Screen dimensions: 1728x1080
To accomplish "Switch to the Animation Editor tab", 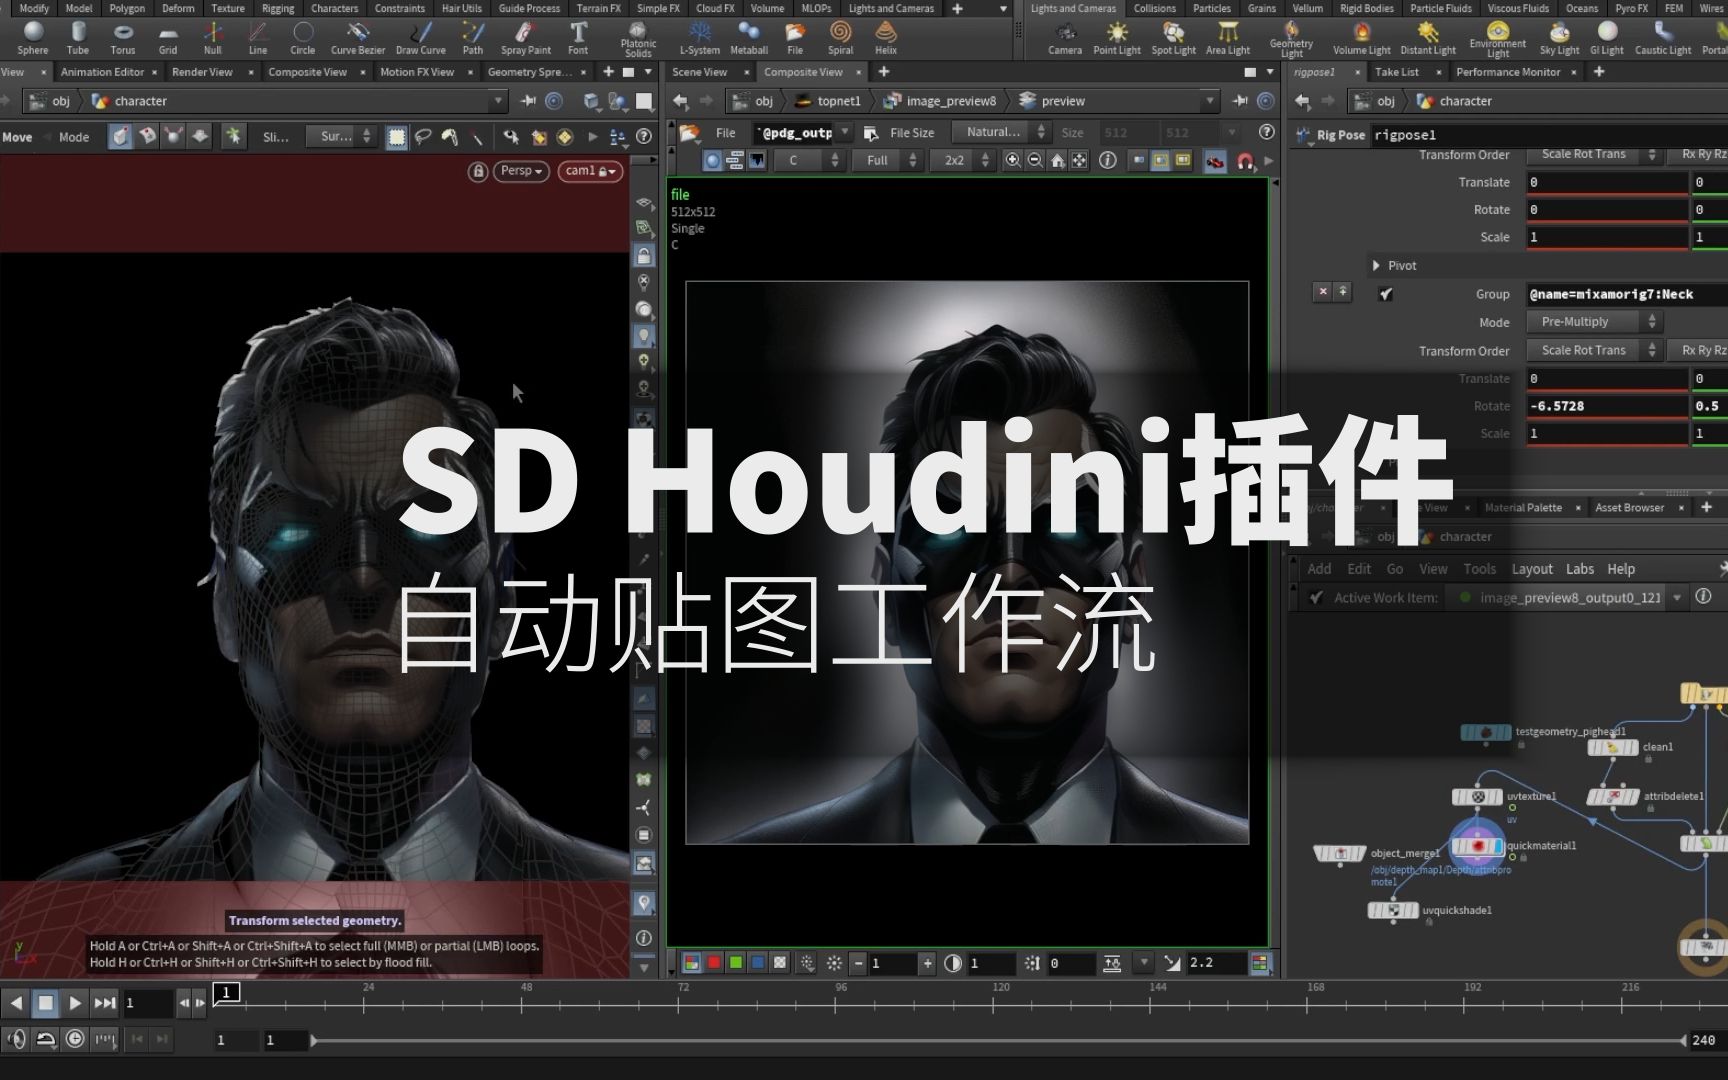I will click(102, 72).
